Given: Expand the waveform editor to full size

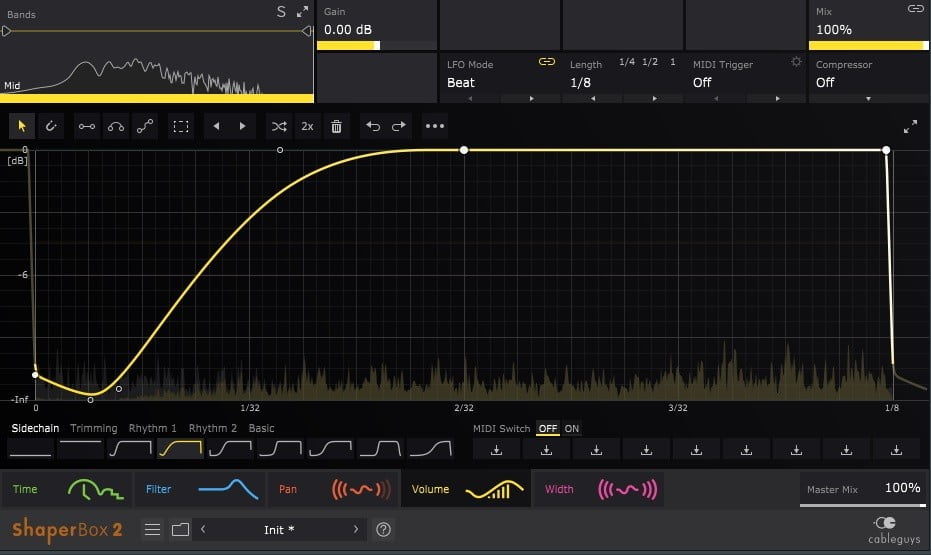Looking at the screenshot, I should (x=910, y=126).
